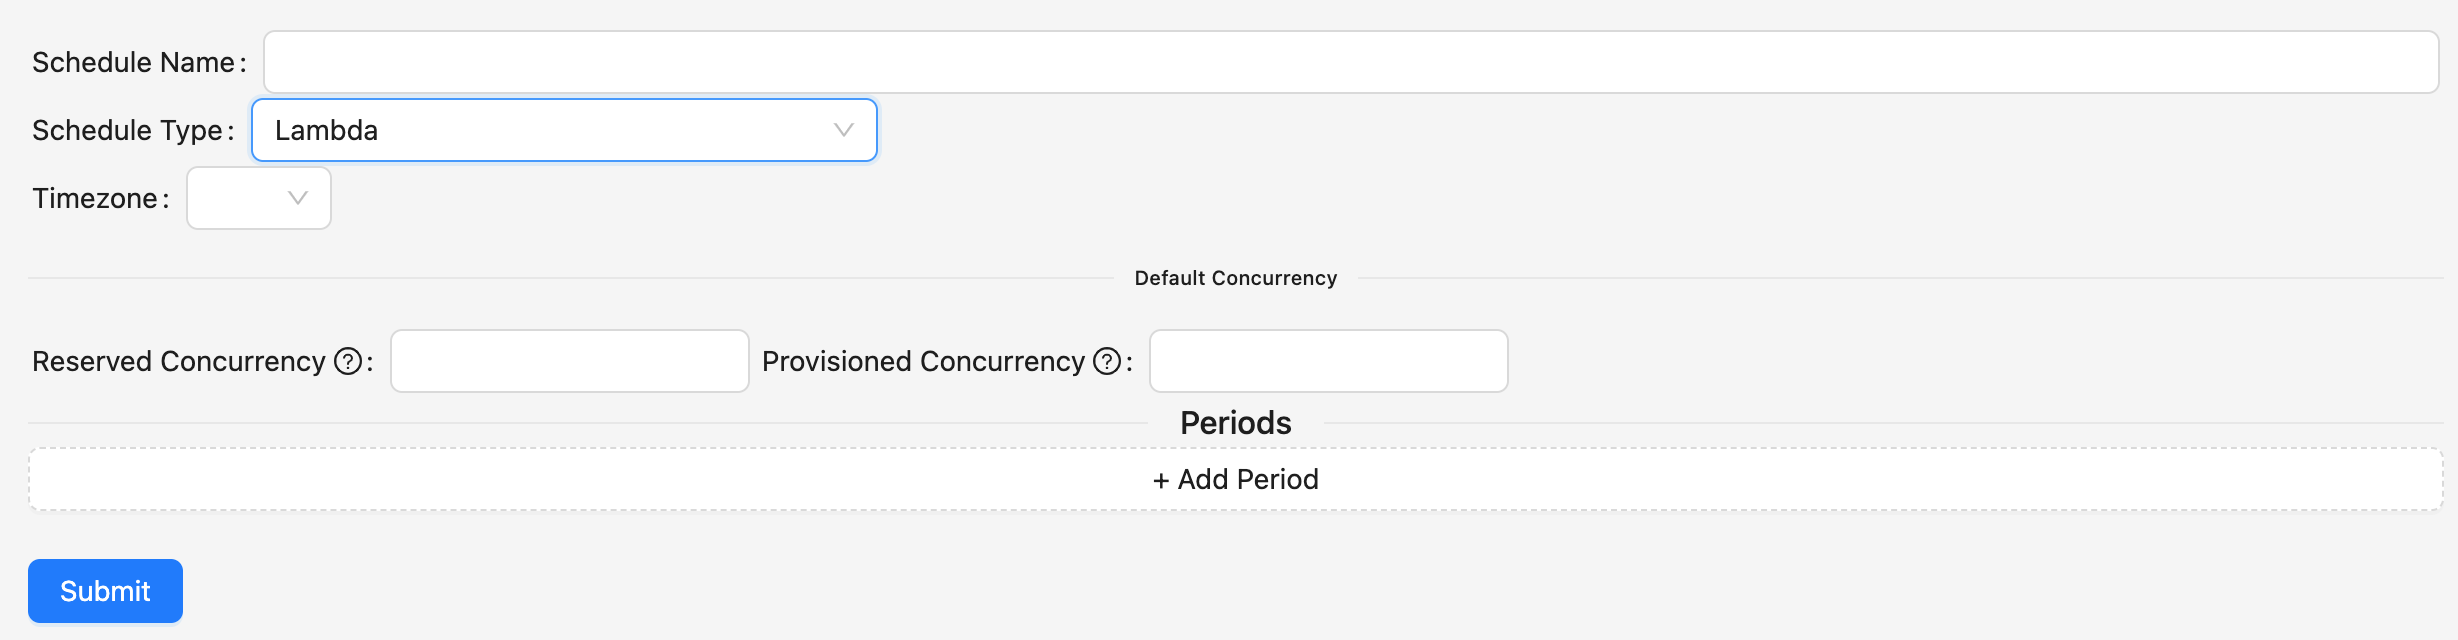Click the Provisioned Concurrency help question-mark icon

(1107, 361)
